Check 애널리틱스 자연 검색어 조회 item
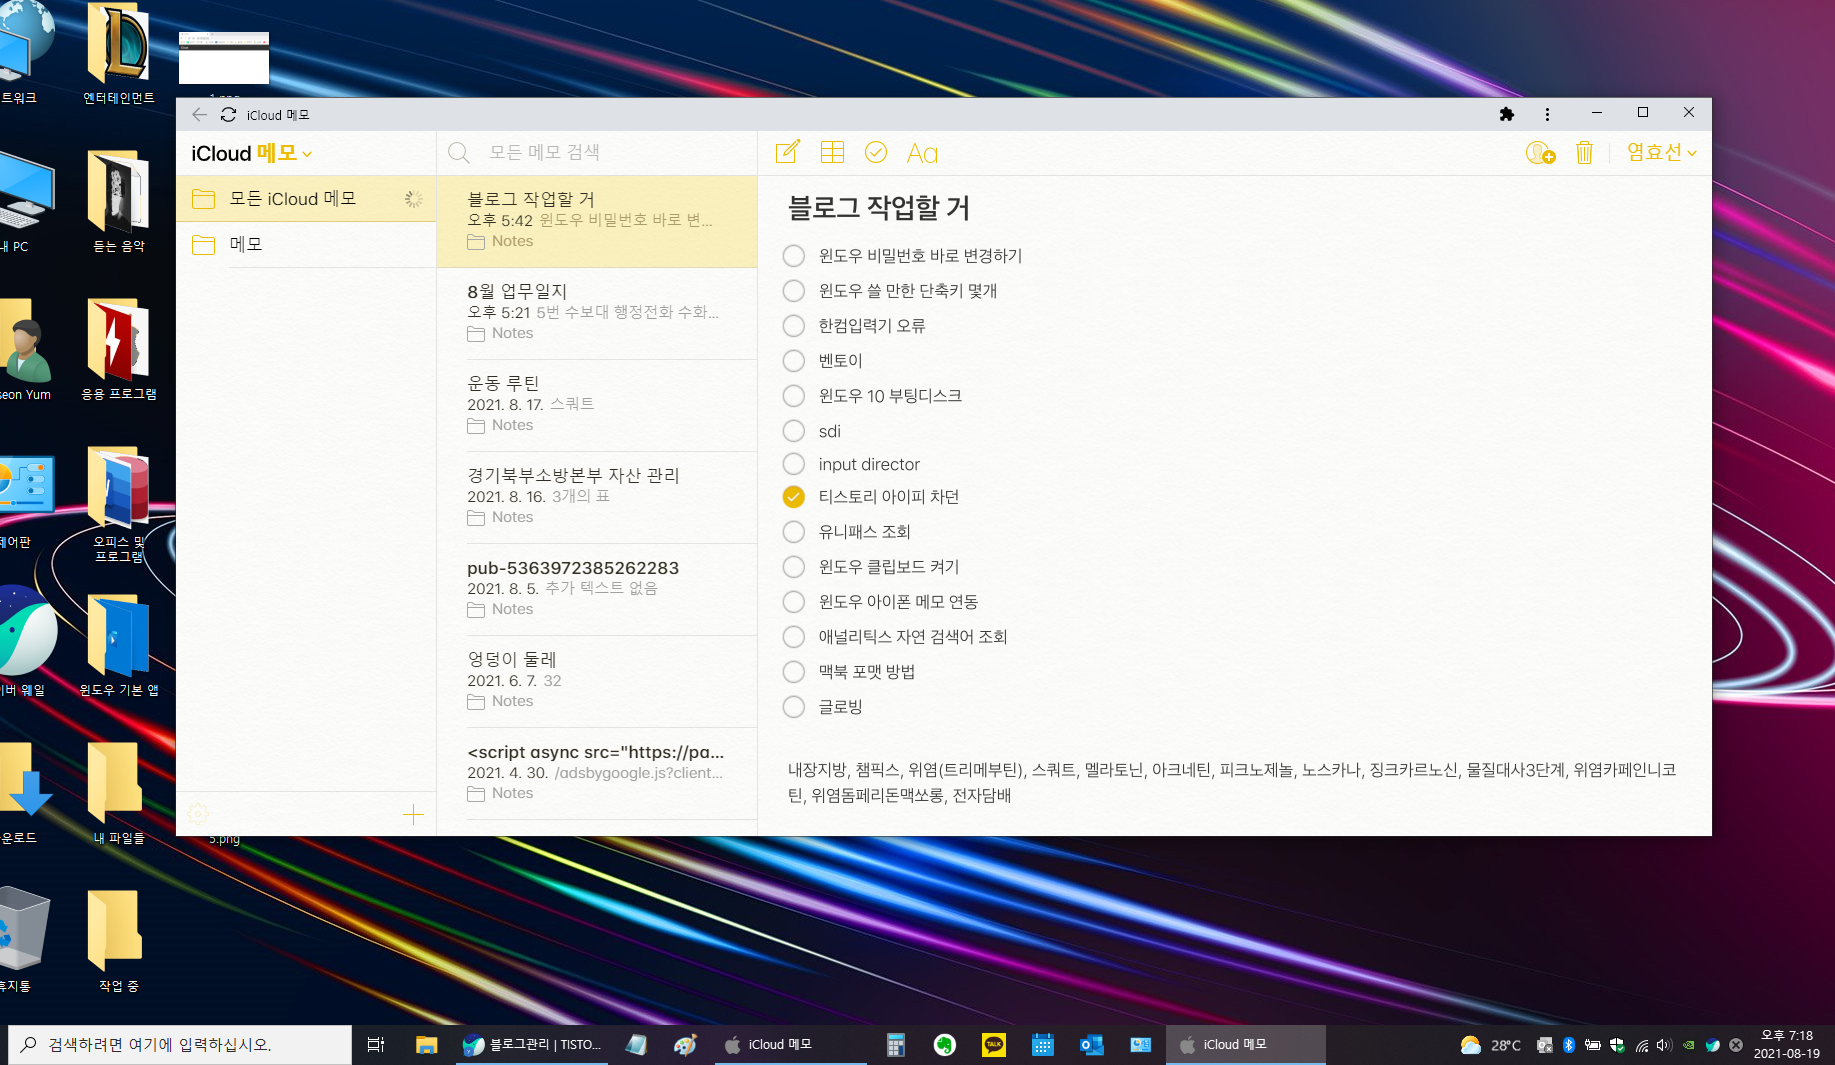The height and width of the screenshot is (1065, 1835). click(x=793, y=637)
